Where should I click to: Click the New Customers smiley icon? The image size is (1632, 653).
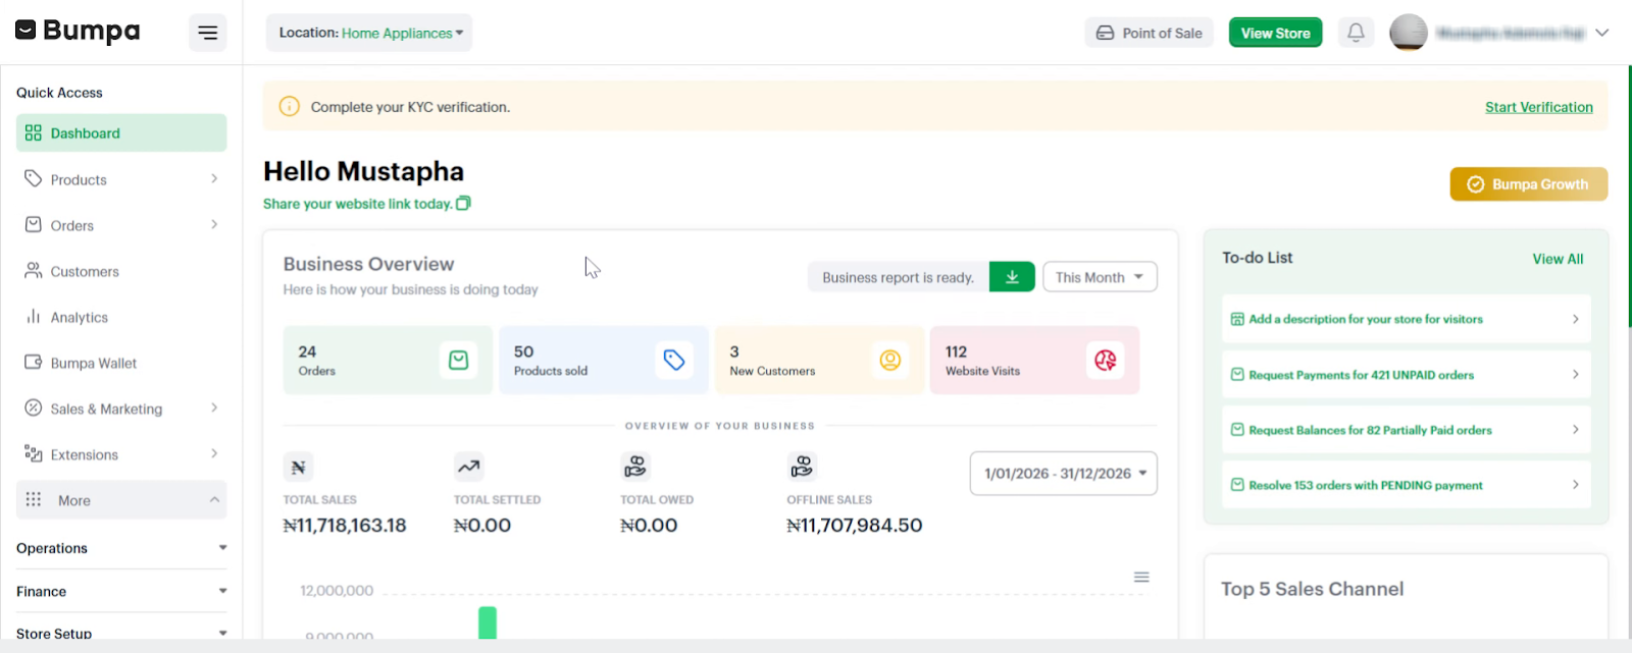pos(890,360)
